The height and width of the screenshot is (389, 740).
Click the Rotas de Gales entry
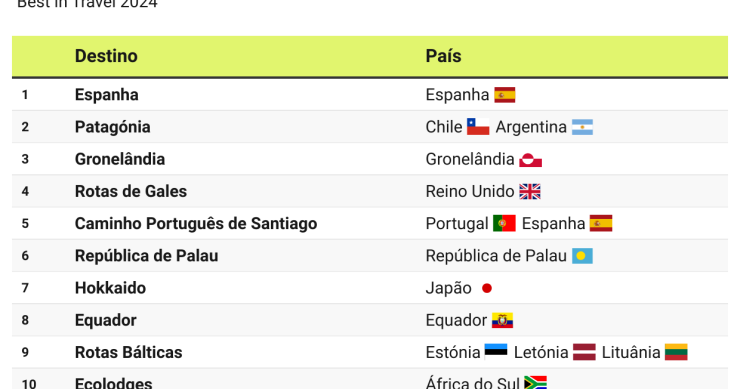click(x=131, y=191)
